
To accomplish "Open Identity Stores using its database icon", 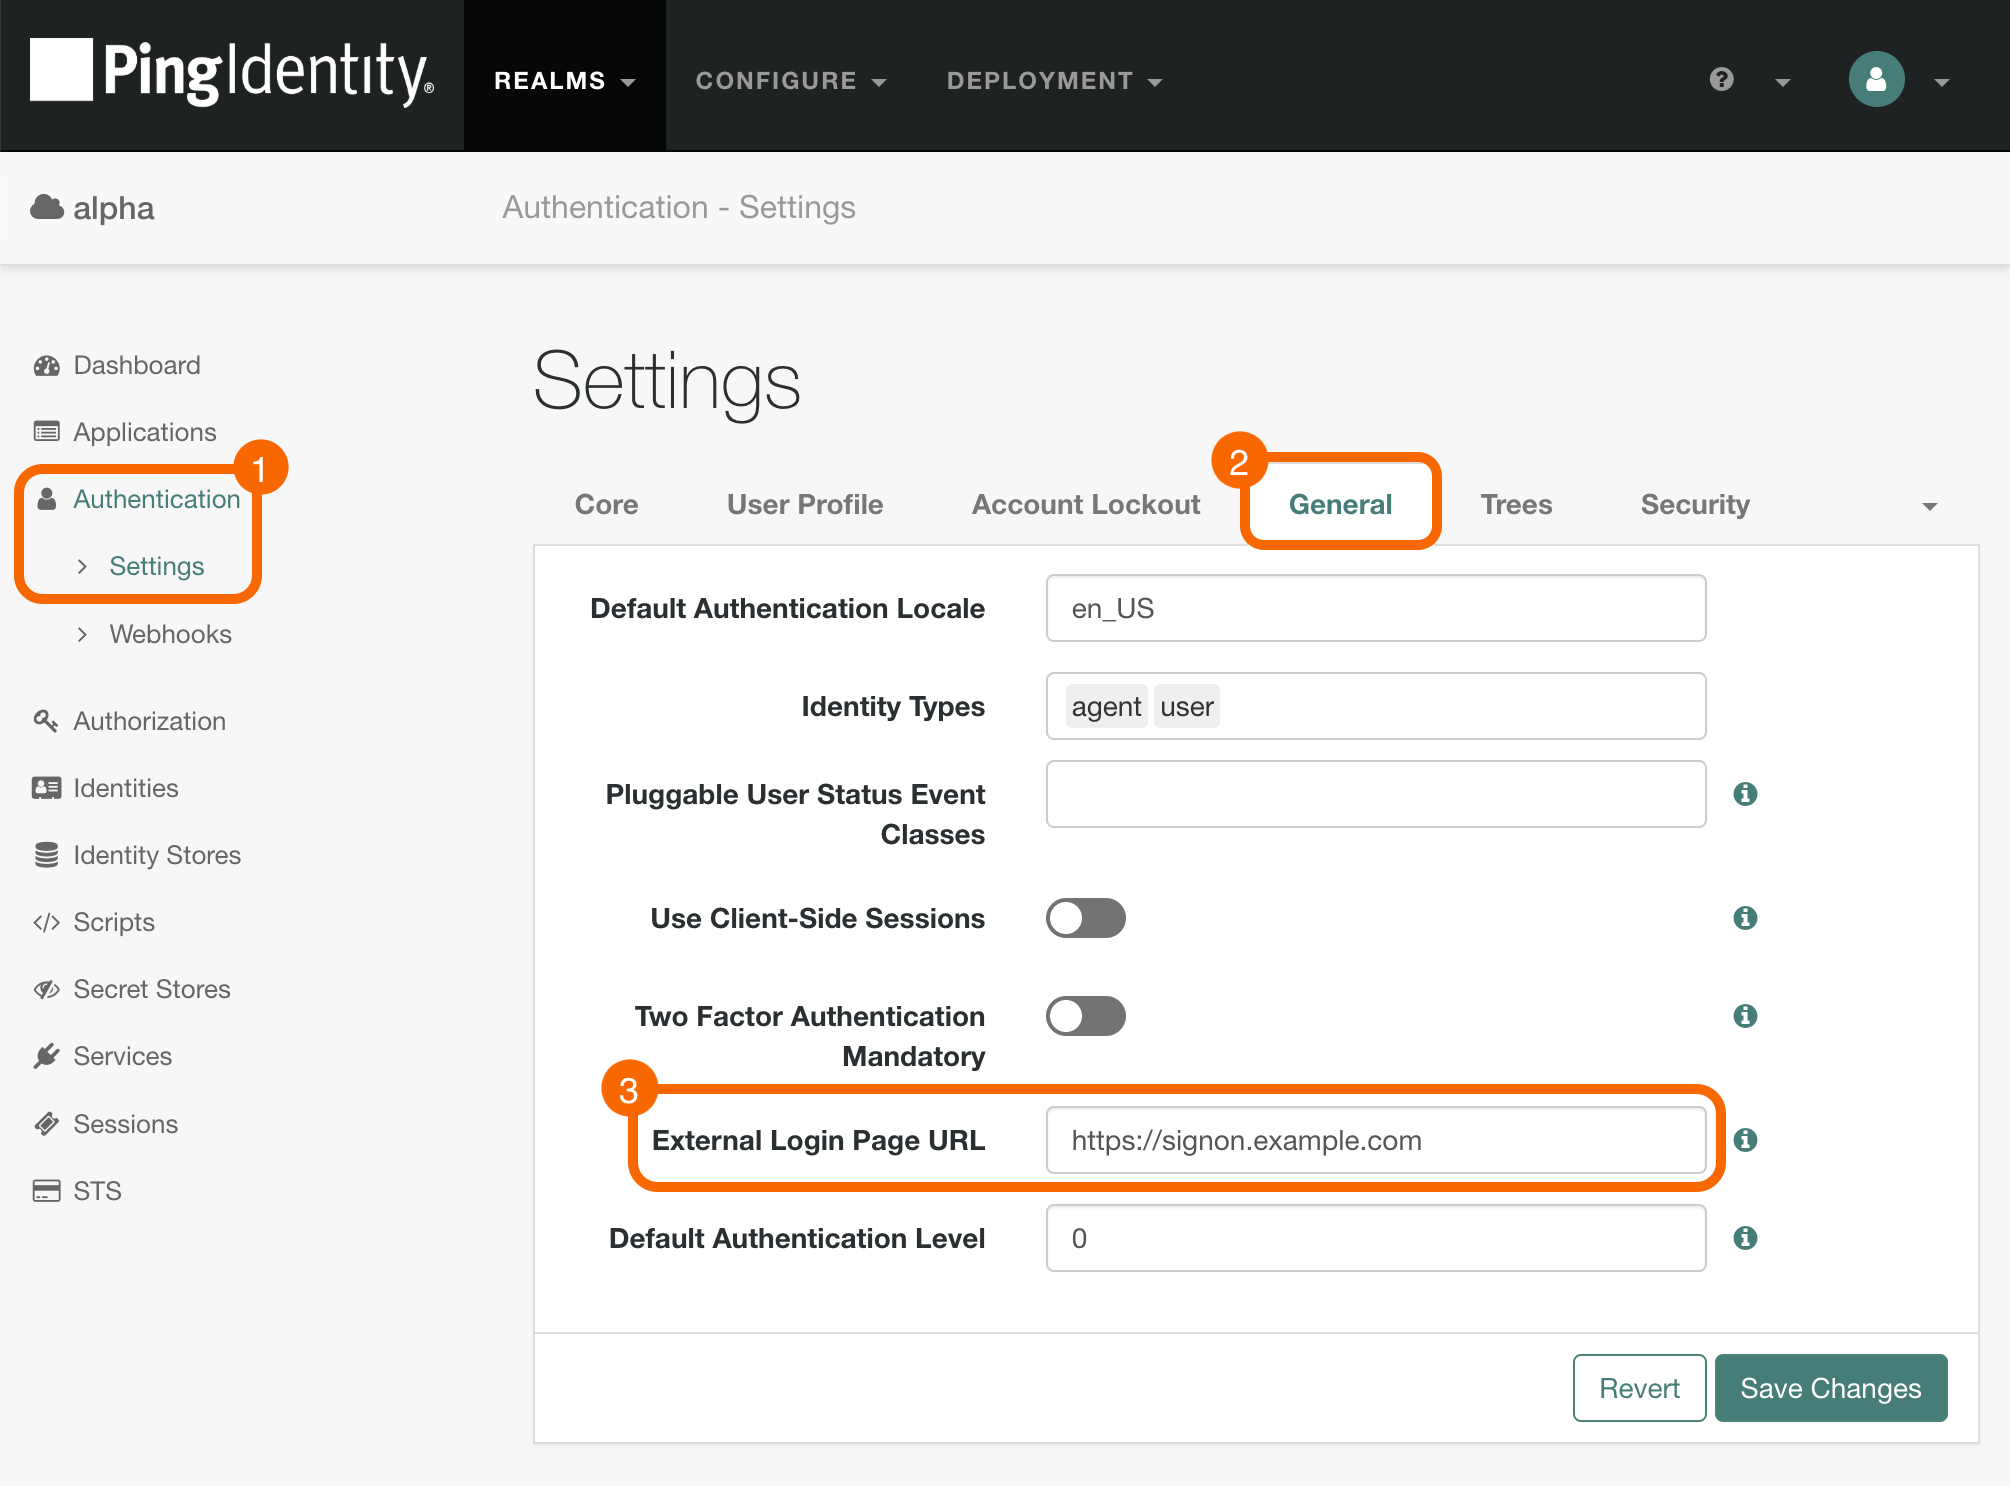I will (x=46, y=855).
